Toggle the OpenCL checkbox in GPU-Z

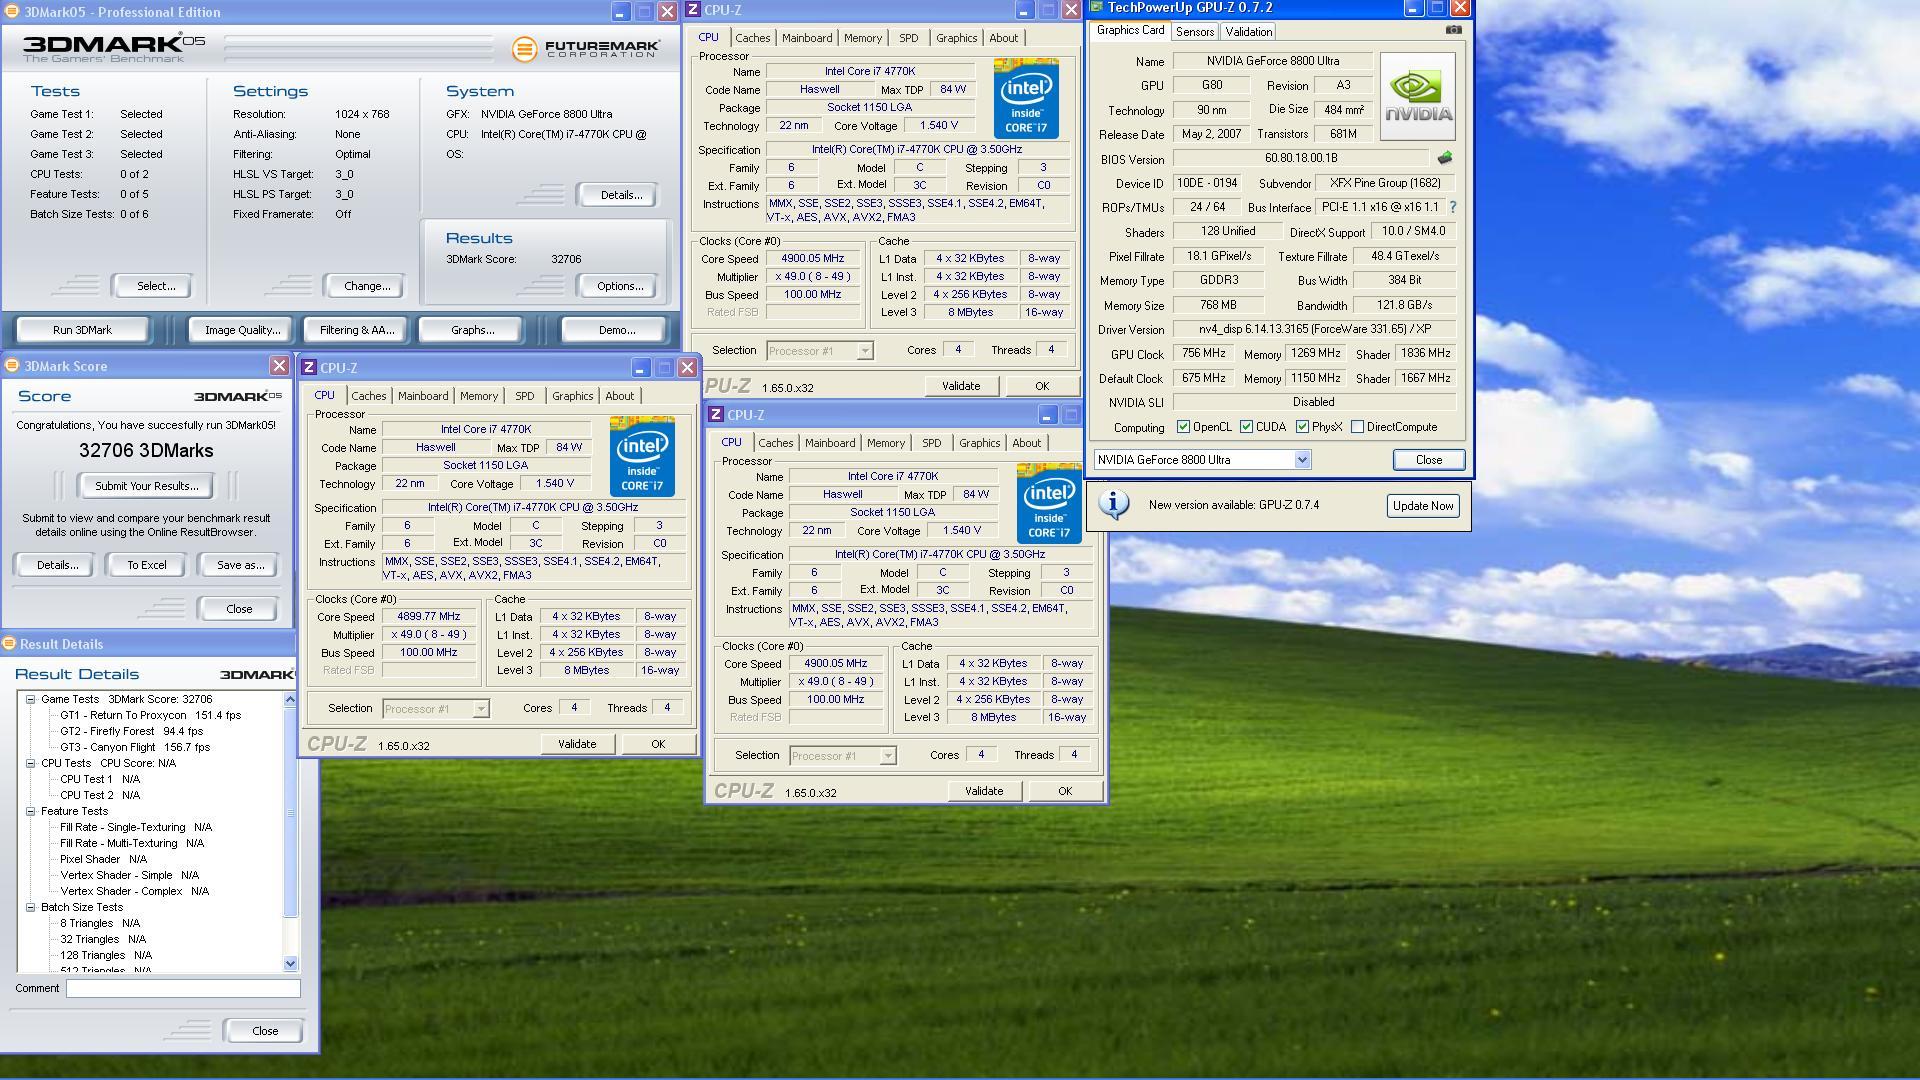[1183, 427]
